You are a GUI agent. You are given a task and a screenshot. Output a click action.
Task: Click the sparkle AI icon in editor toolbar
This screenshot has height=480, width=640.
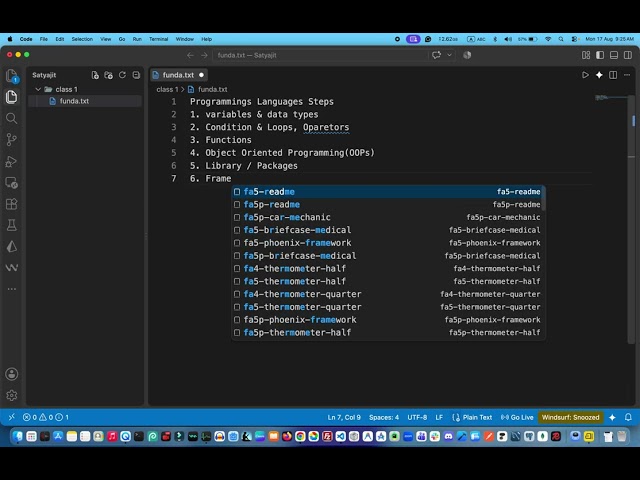pyautogui.click(x=599, y=75)
